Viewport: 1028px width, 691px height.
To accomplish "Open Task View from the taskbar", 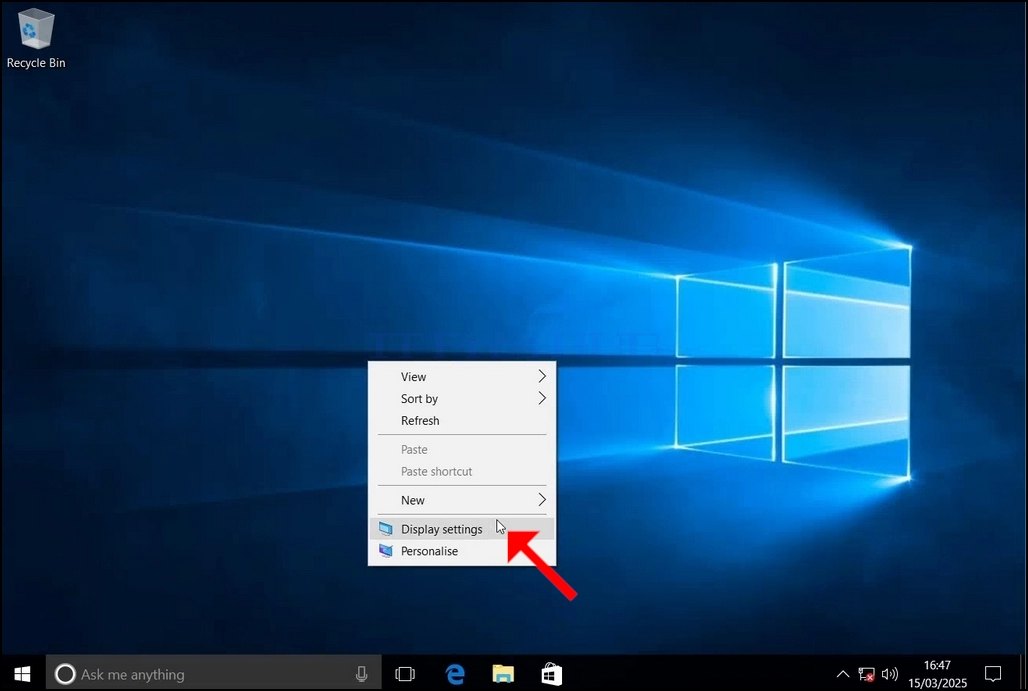I will point(405,674).
